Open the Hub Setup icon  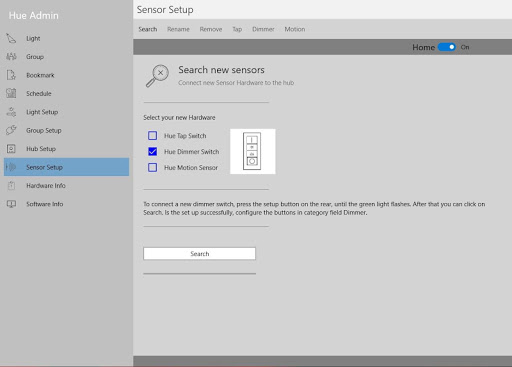(x=11, y=149)
